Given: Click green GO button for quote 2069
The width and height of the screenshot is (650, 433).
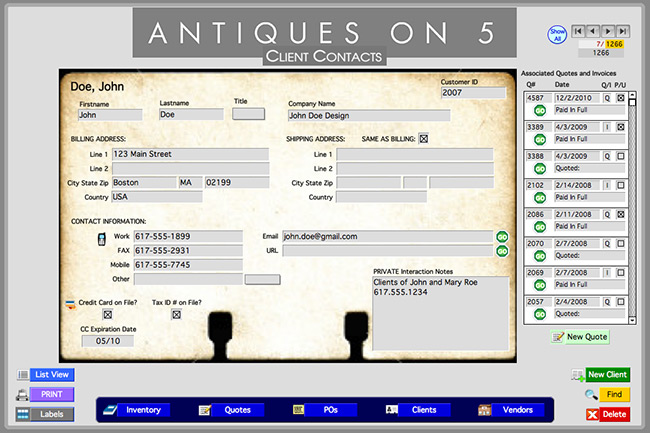Looking at the screenshot, I should tap(540, 285).
